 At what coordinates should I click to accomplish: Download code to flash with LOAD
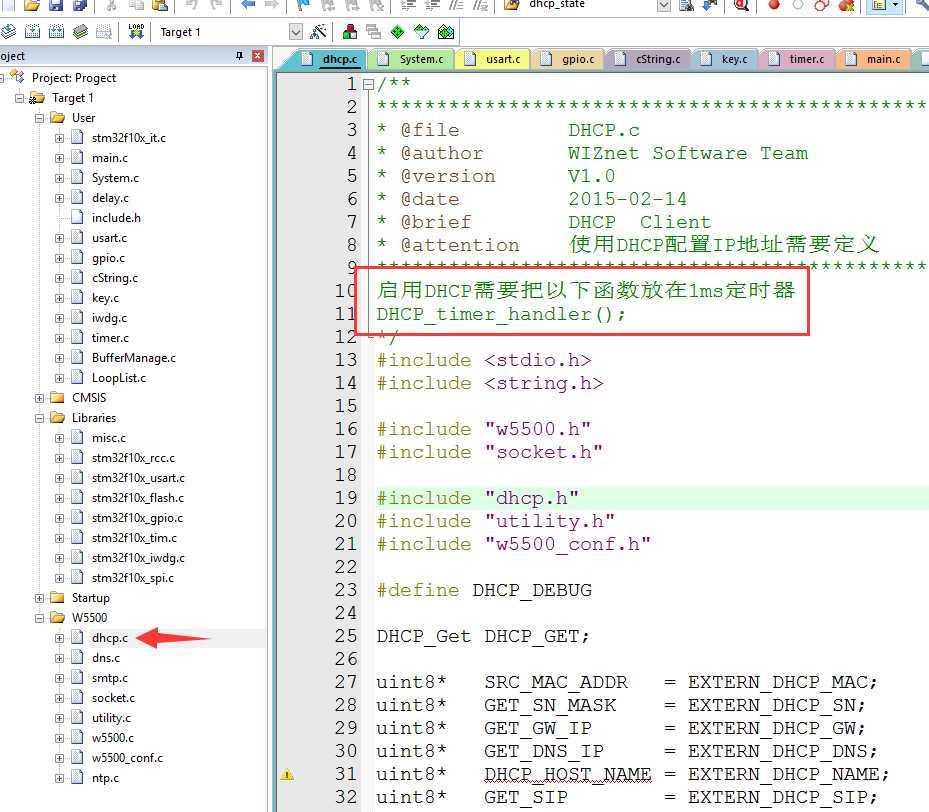click(136, 31)
